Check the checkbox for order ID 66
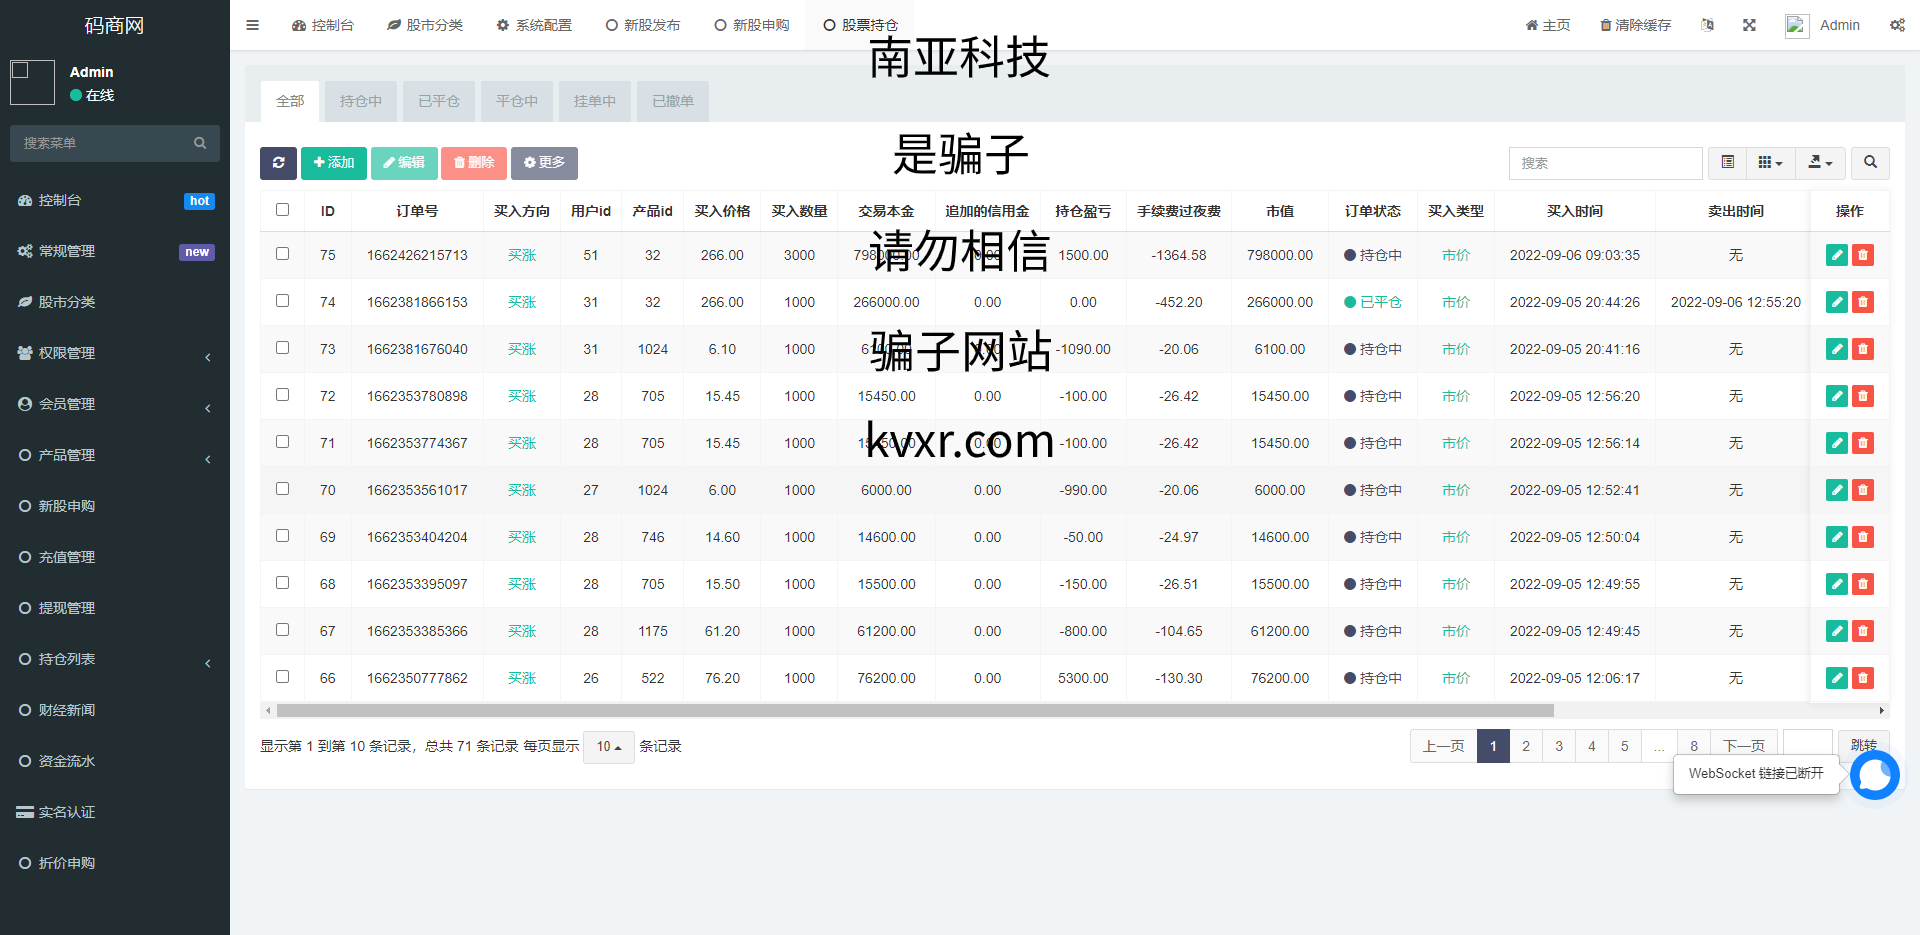This screenshot has width=1920, height=935. coord(282,677)
